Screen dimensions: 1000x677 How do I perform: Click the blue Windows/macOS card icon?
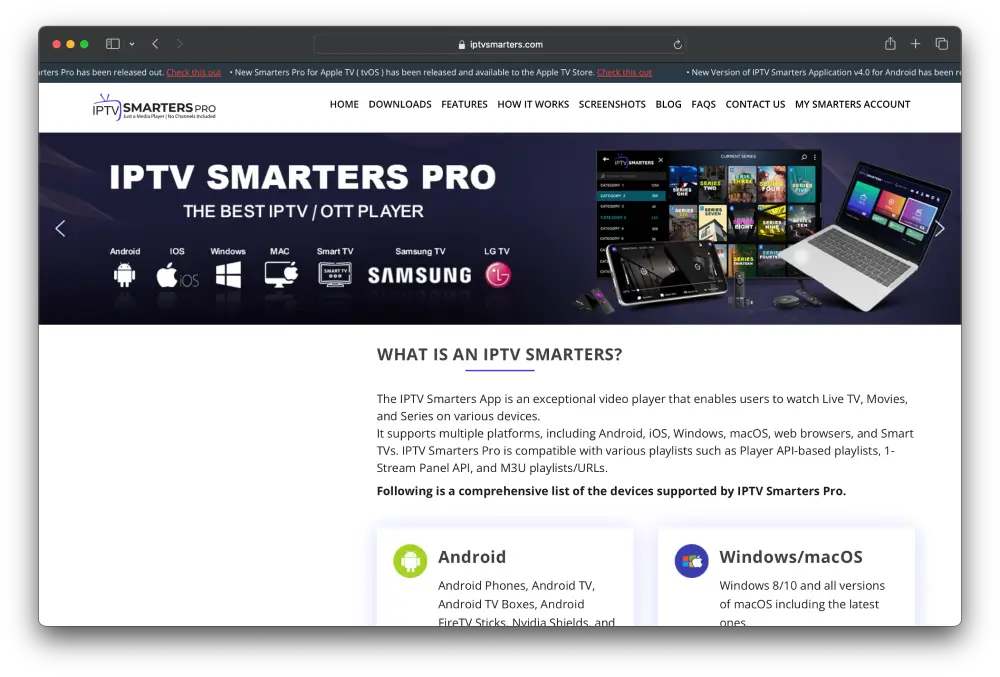[691, 561]
